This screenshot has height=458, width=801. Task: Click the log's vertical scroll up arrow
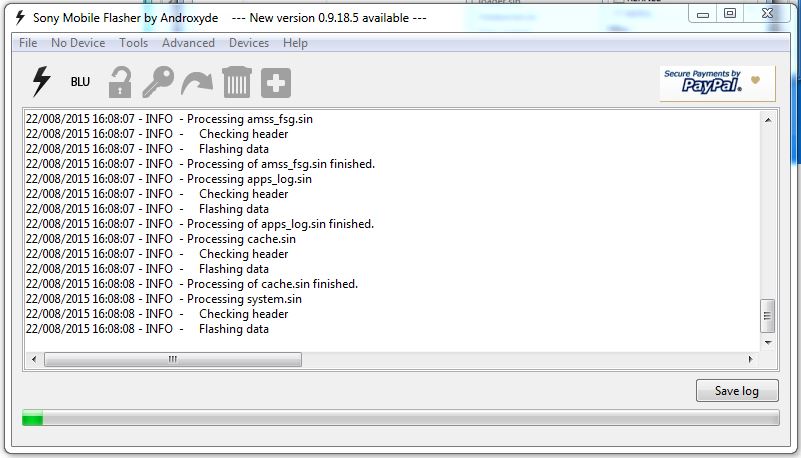click(768, 120)
